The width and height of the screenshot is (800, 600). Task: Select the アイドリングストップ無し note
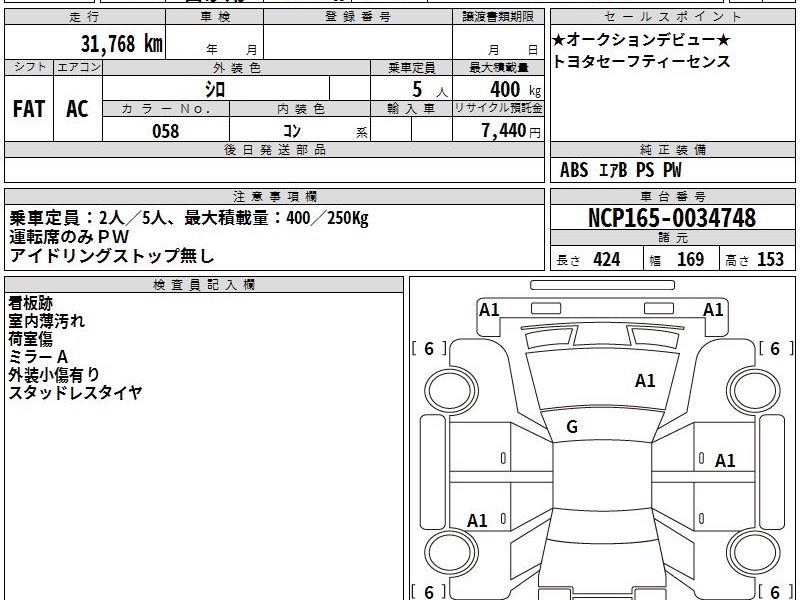(x=112, y=255)
